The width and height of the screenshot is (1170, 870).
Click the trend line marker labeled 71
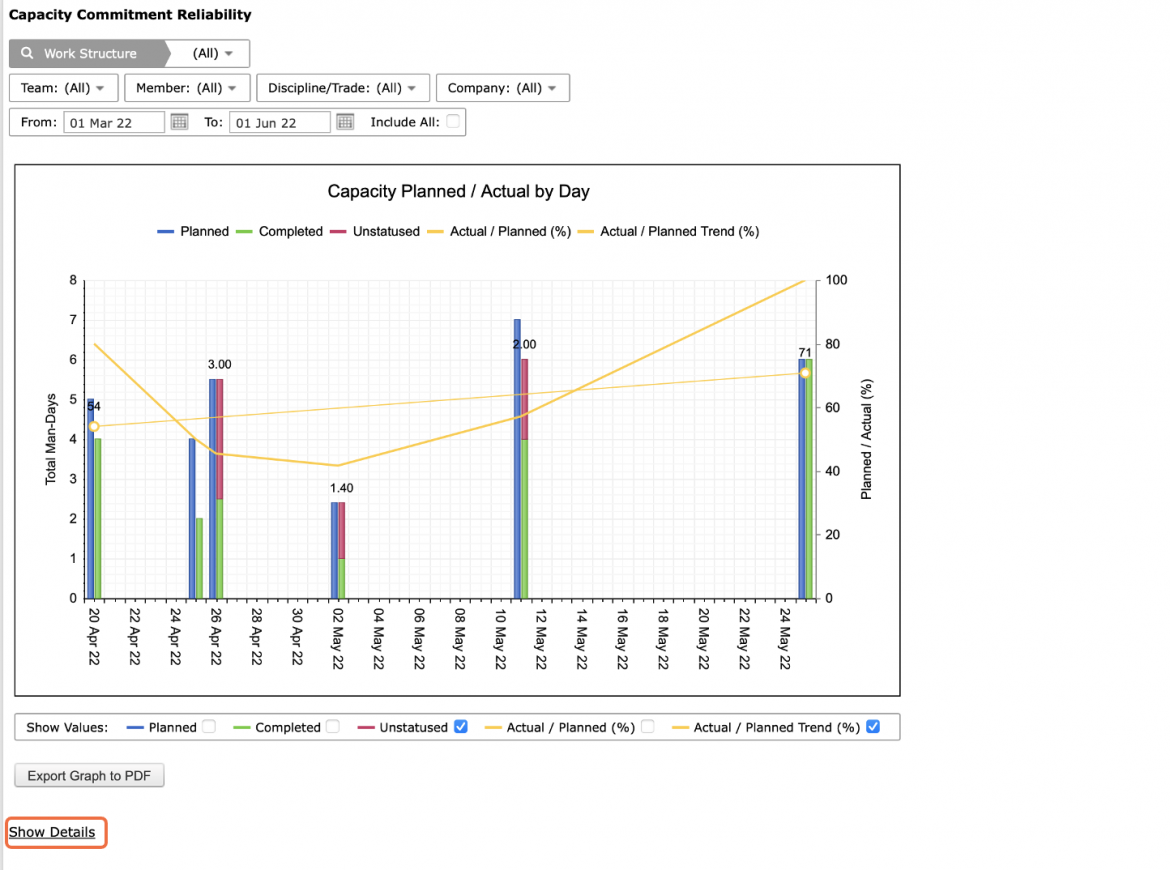[804, 373]
